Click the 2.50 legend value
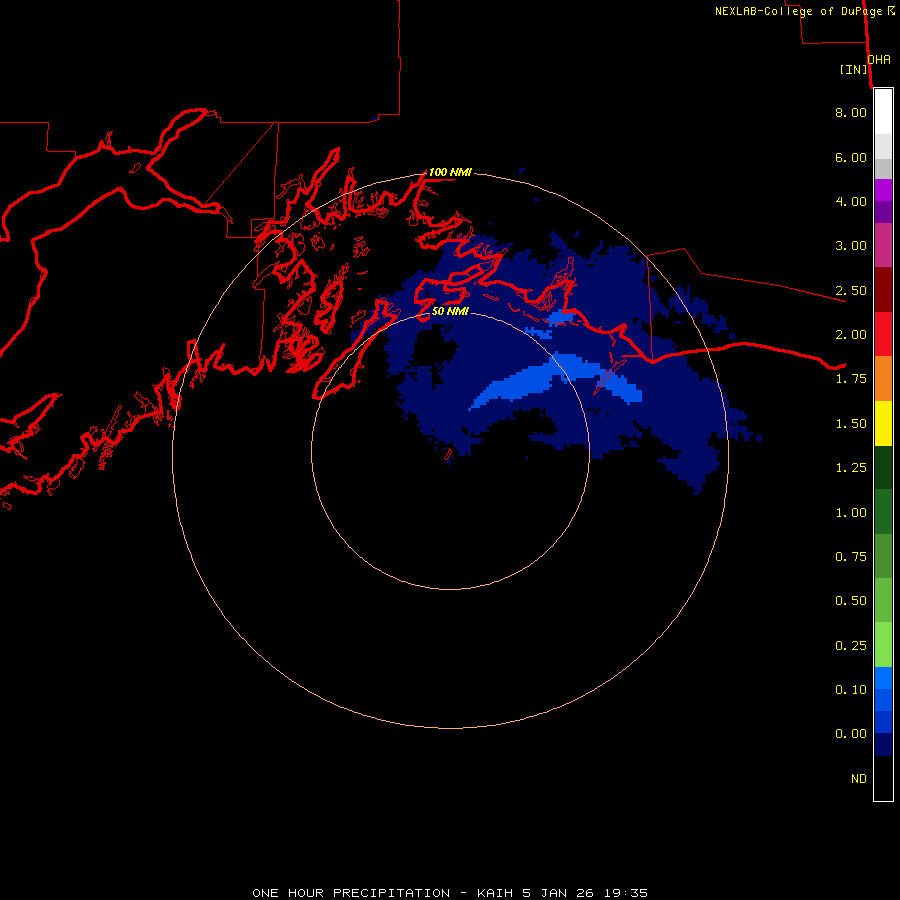Viewport: 900px width, 900px height. coord(851,290)
